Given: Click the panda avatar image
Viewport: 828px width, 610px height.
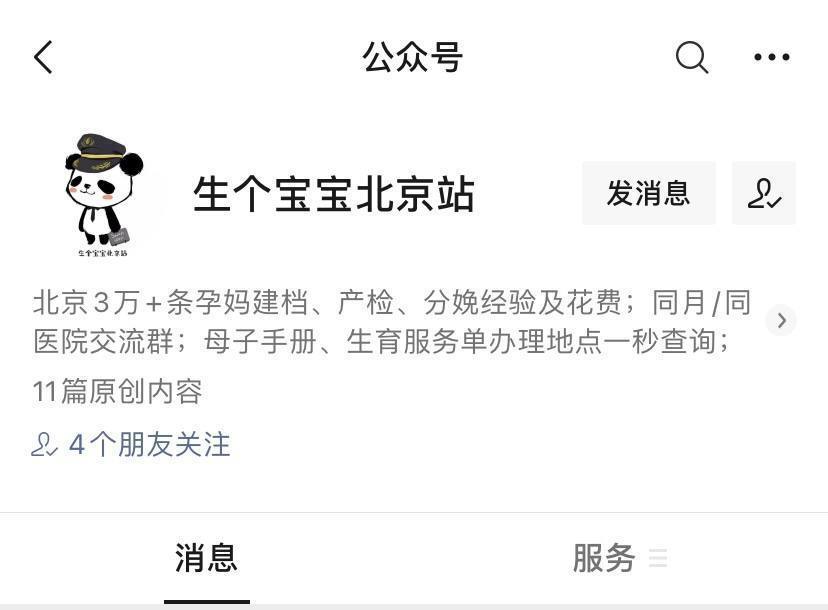Looking at the screenshot, I should tap(104, 195).
